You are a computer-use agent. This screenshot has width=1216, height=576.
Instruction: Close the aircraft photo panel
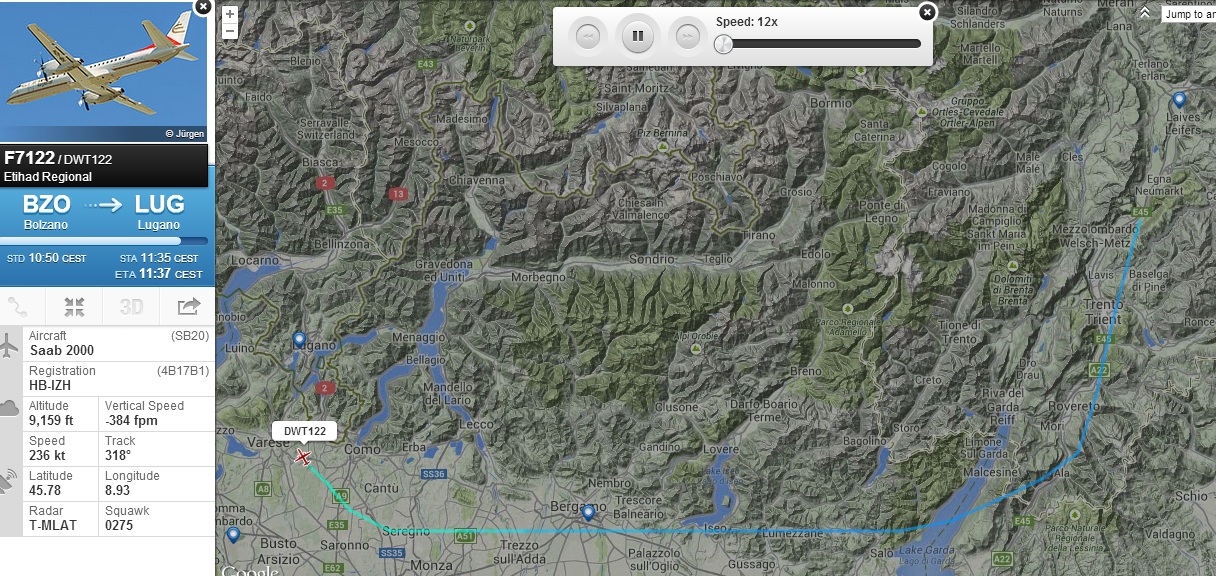pyautogui.click(x=202, y=6)
